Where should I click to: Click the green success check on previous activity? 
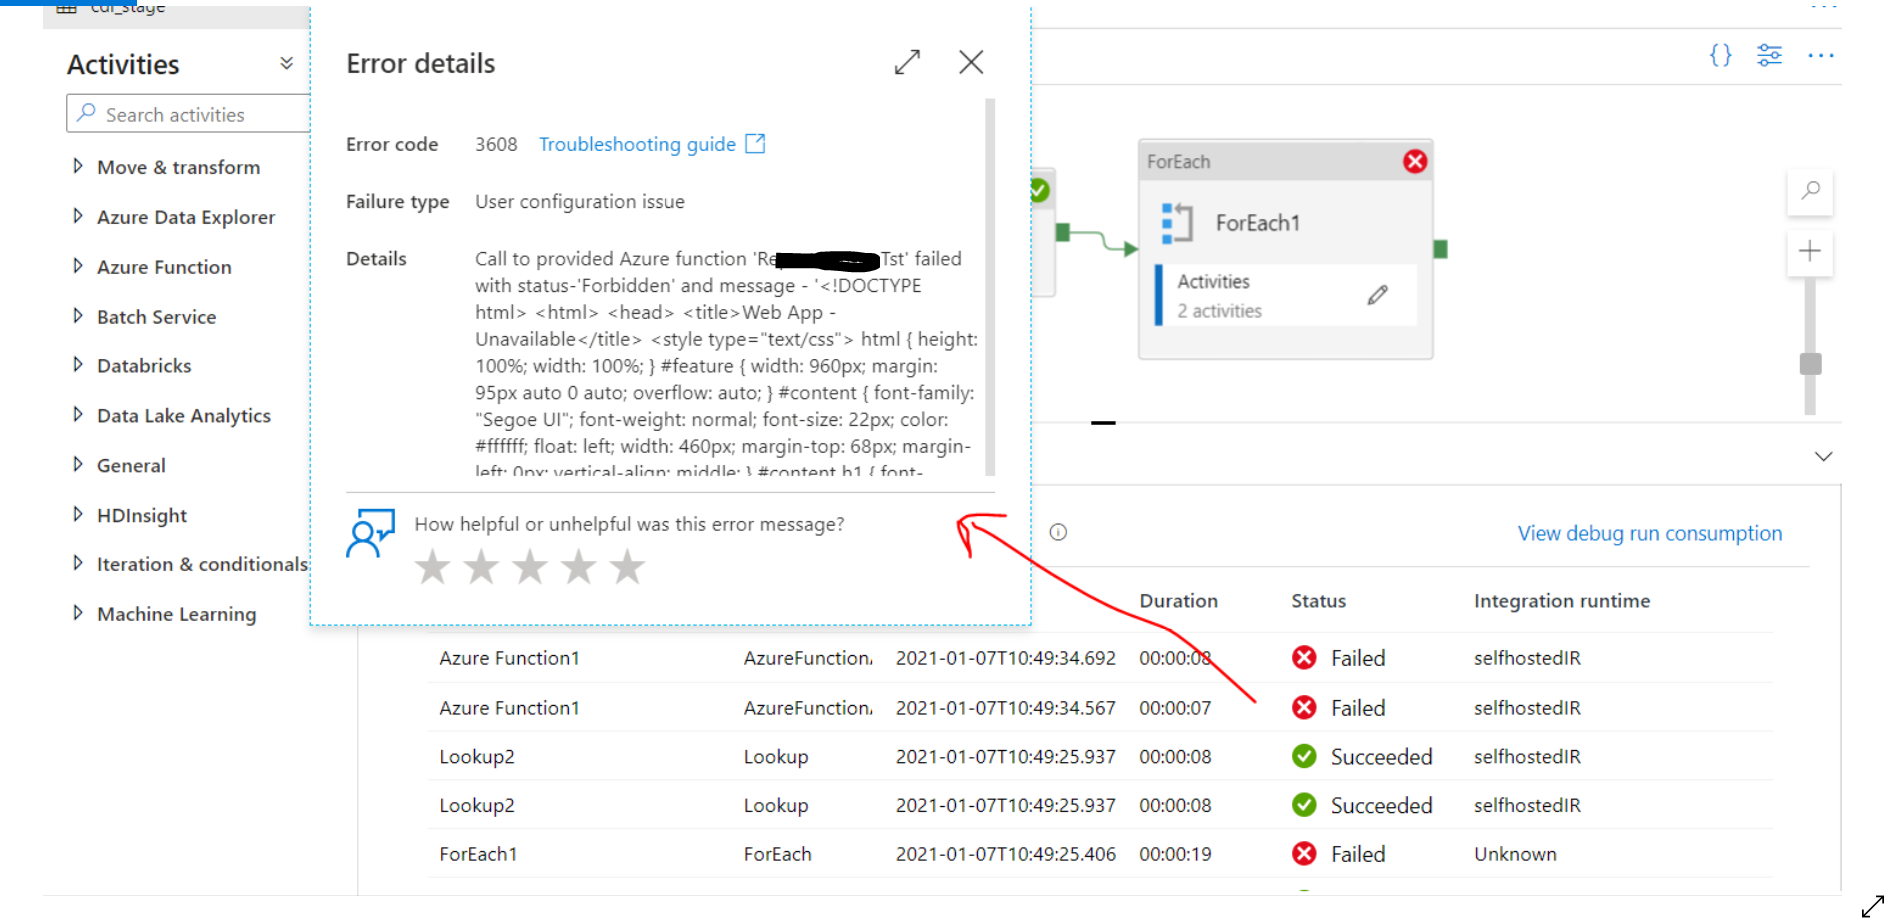click(1040, 190)
